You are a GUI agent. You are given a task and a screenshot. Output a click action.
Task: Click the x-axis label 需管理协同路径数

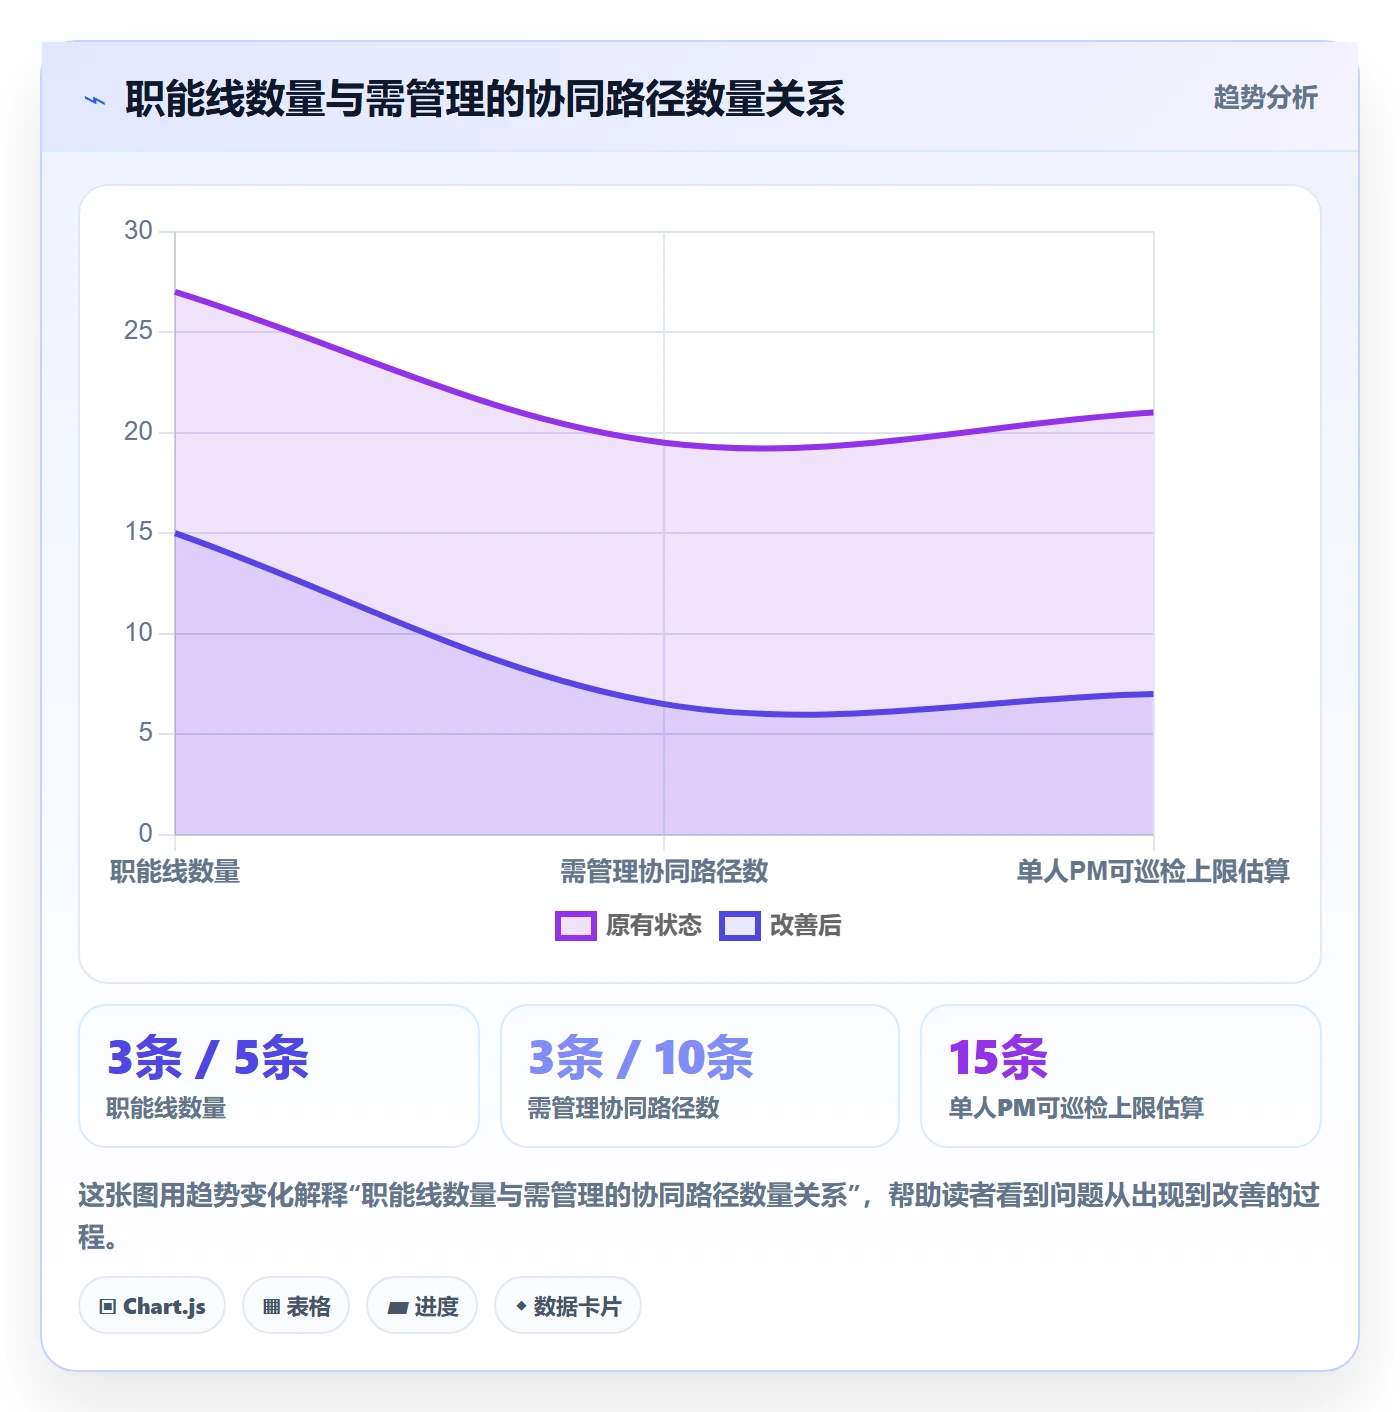664,872
